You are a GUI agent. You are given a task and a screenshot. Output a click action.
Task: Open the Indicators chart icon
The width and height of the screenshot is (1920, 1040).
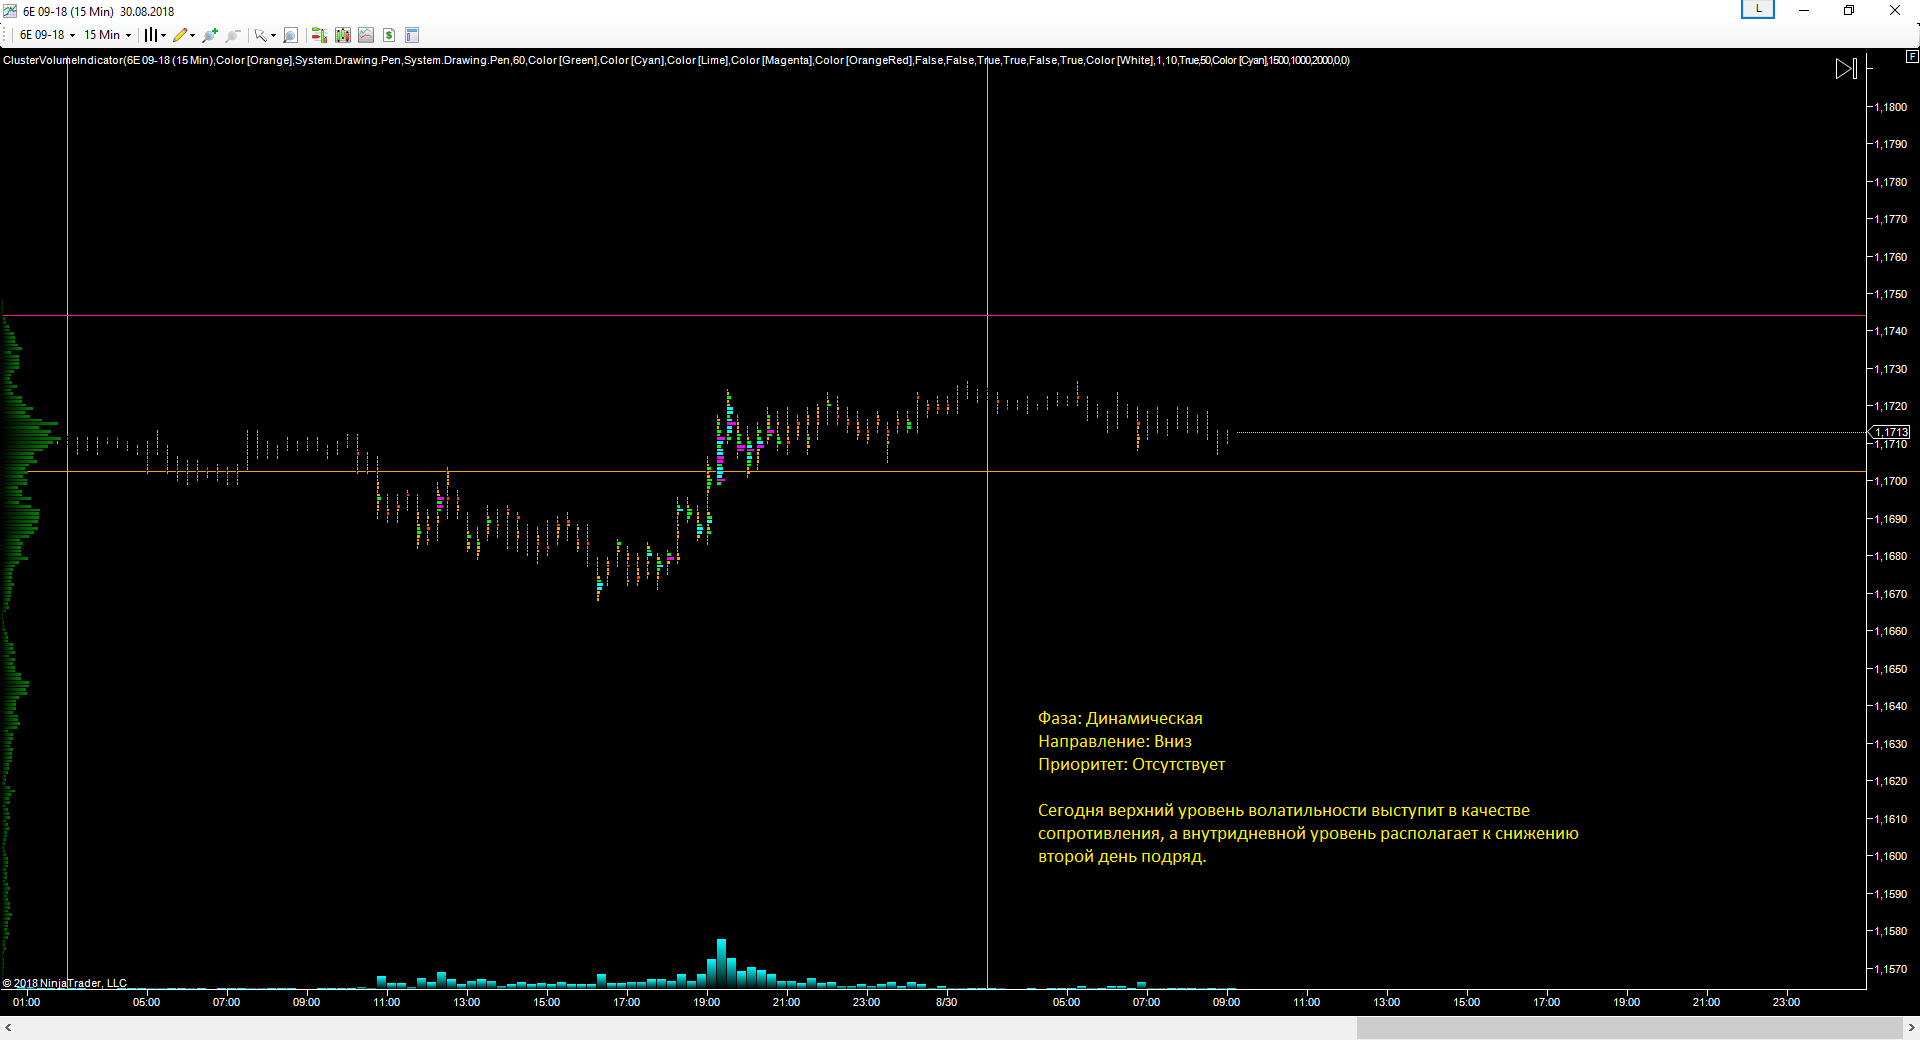366,35
